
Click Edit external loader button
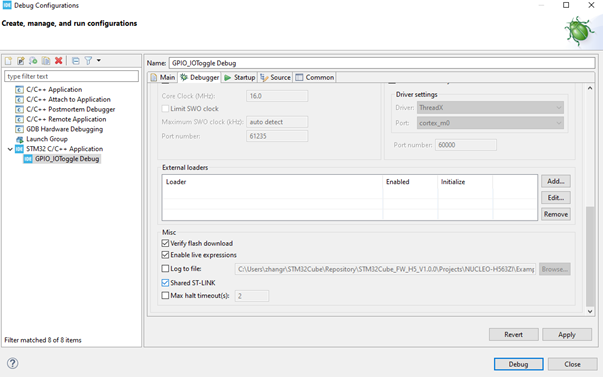coord(556,198)
